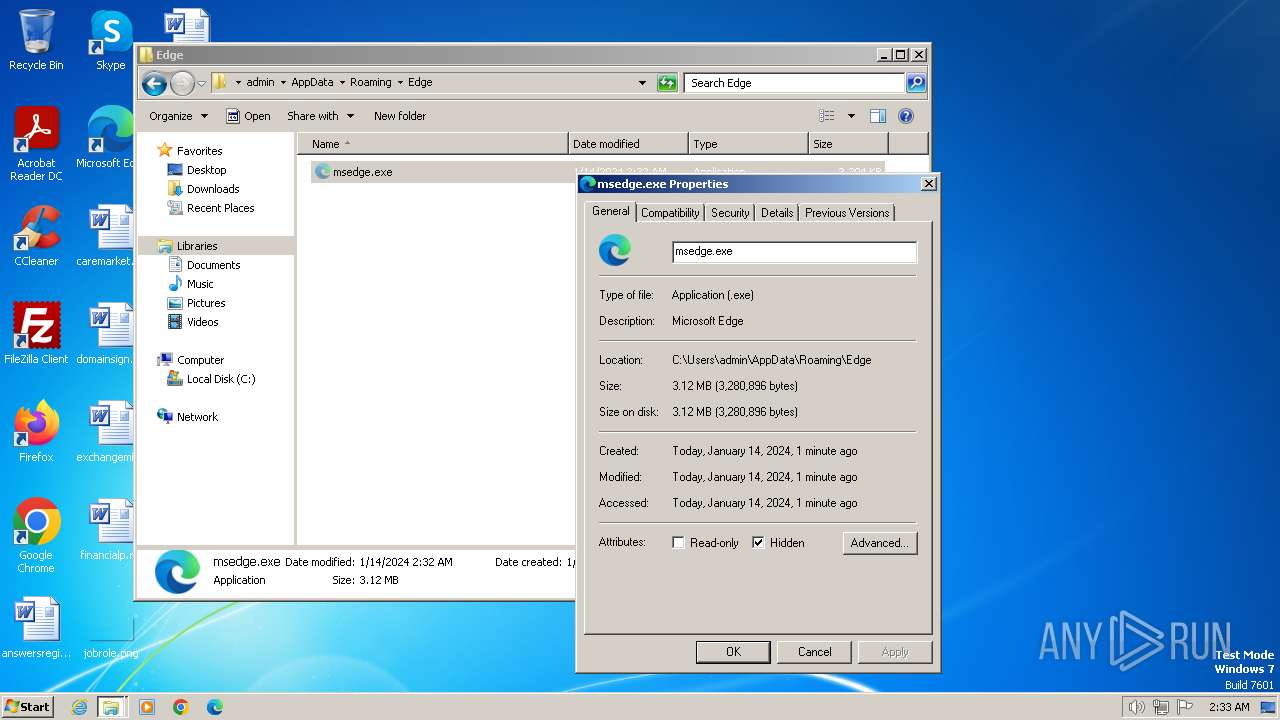Go forward in Explorer navigation

click(182, 83)
